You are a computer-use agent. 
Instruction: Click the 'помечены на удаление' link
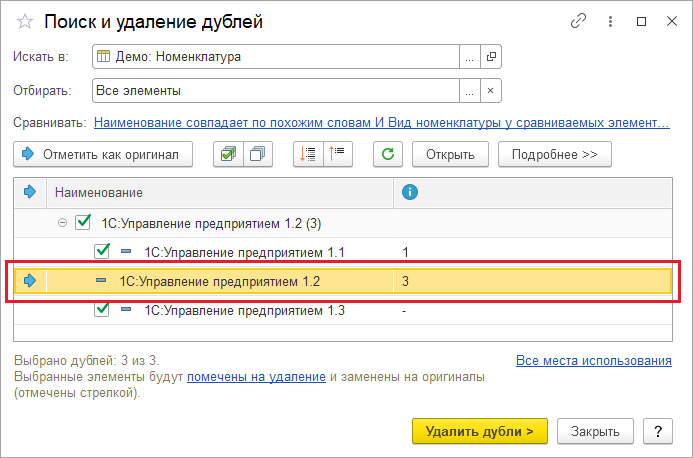coord(256,377)
